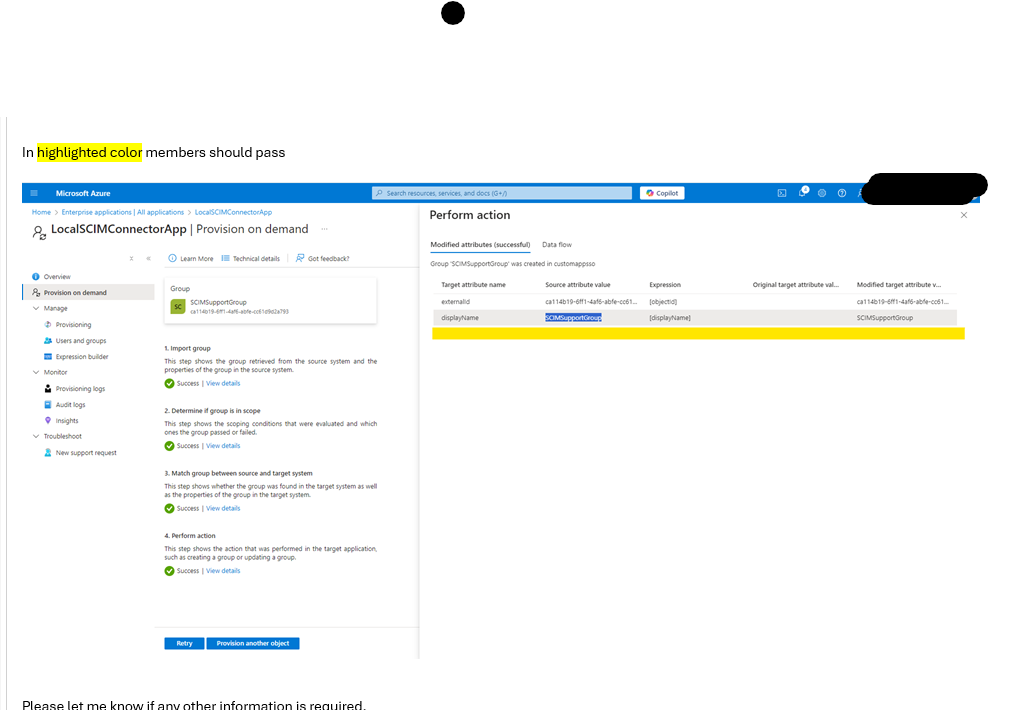1034x710 pixels.
Task: Open Copilot from the top bar
Action: pos(662,193)
